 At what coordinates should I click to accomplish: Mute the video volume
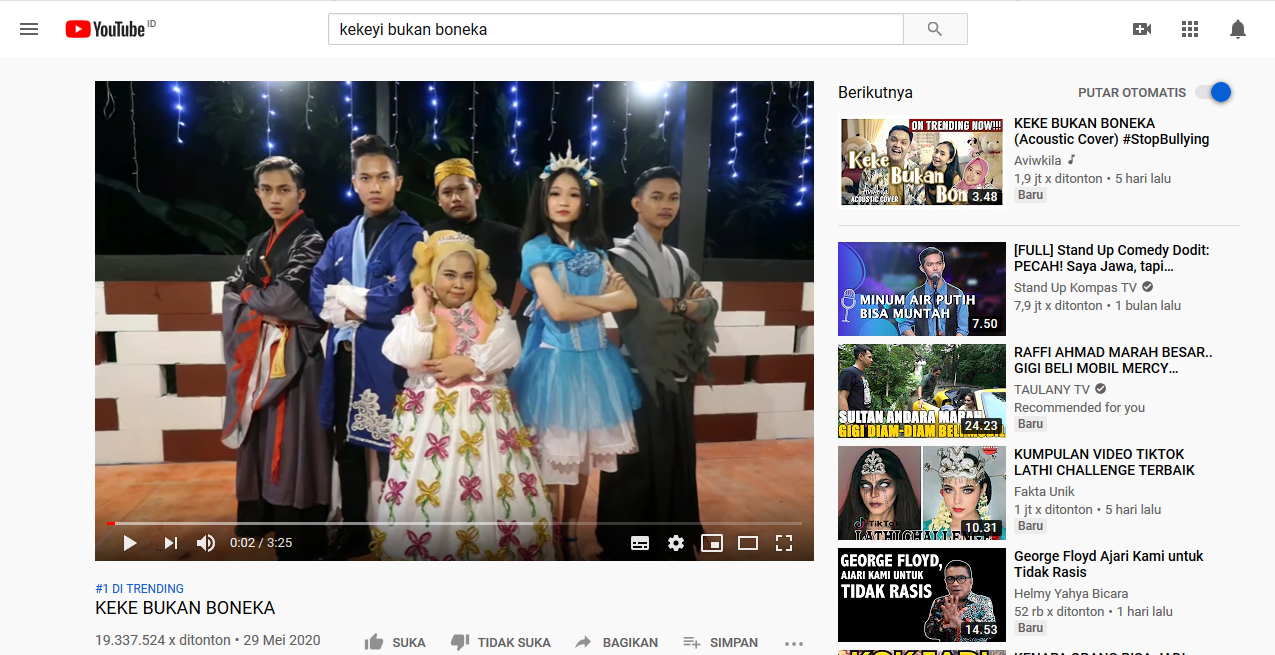pyautogui.click(x=206, y=543)
